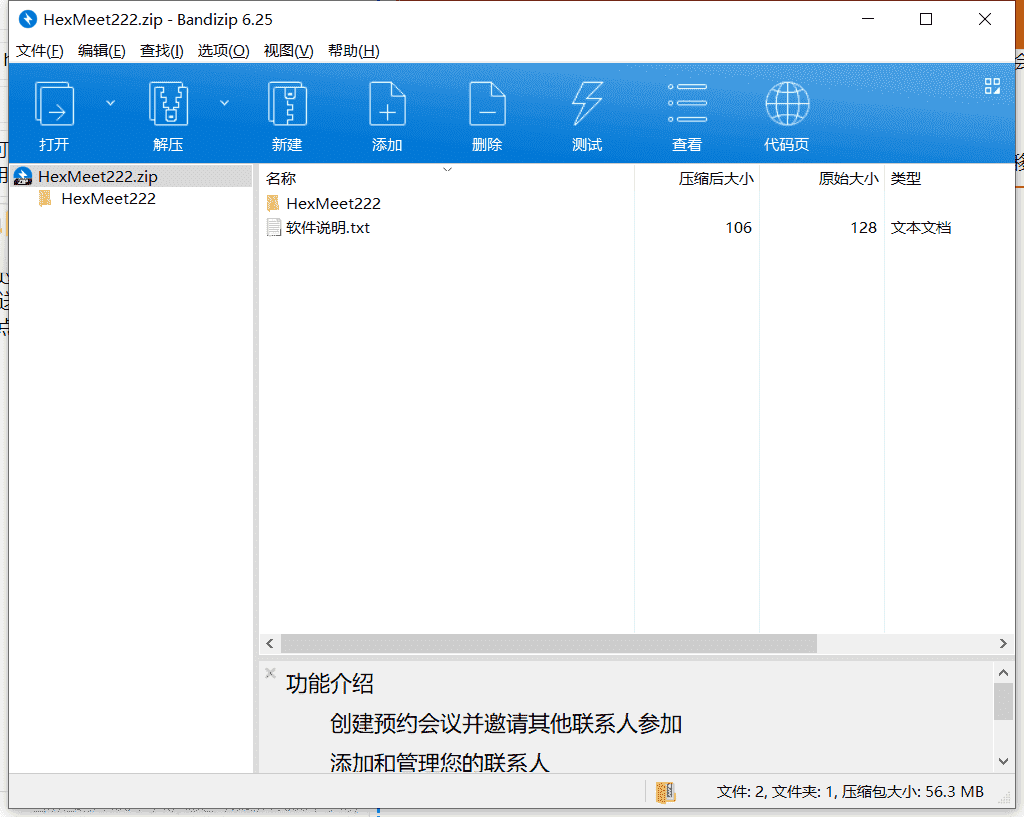This screenshot has width=1024, height=817.
Task: Open the 查找(I) menu
Action: tap(161, 51)
